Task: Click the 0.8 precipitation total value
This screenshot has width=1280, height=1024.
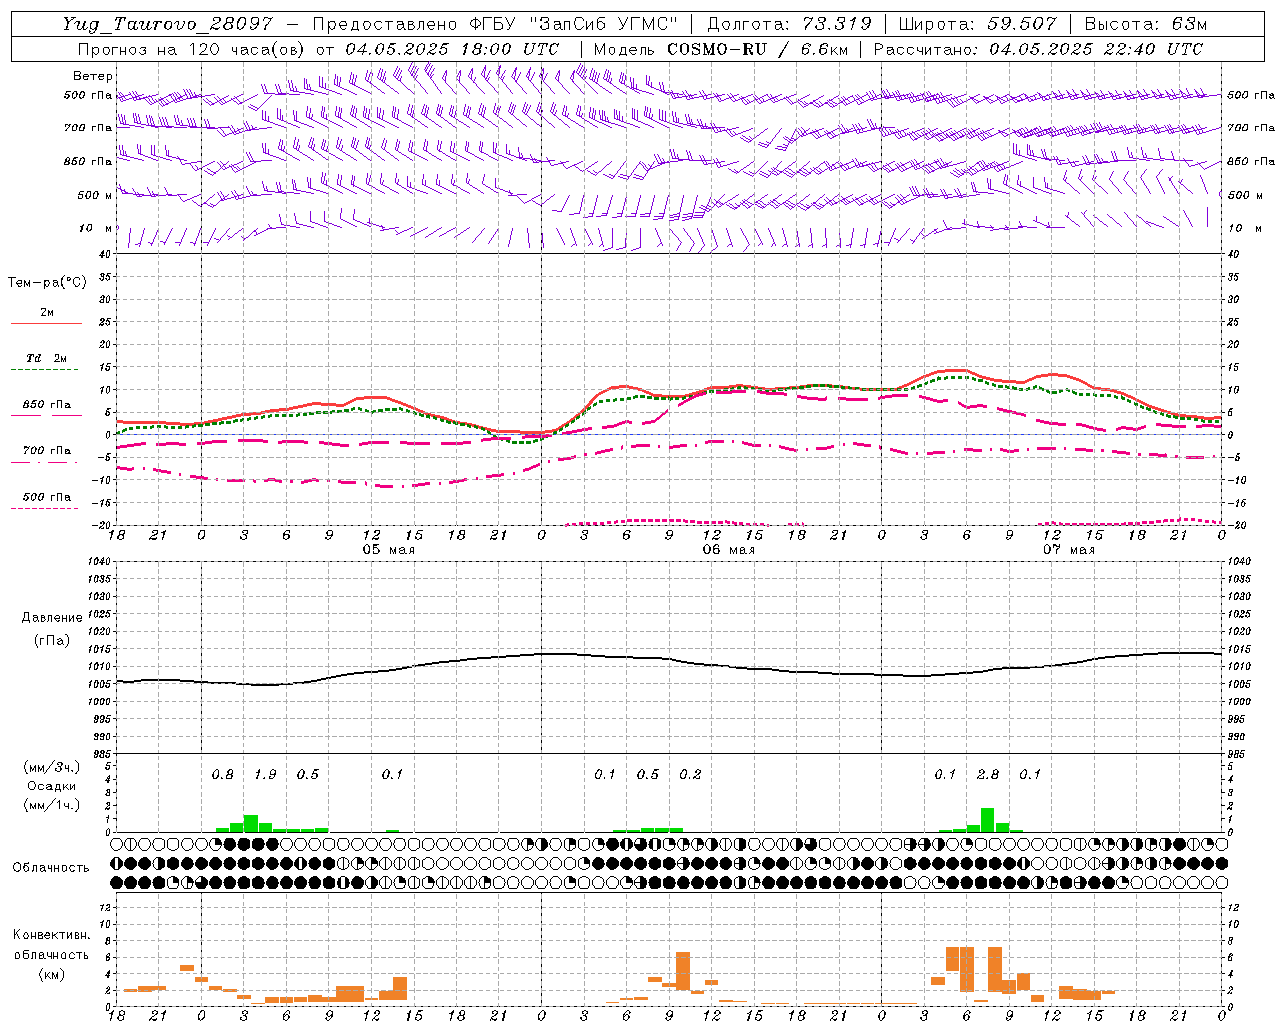Action: (222, 775)
